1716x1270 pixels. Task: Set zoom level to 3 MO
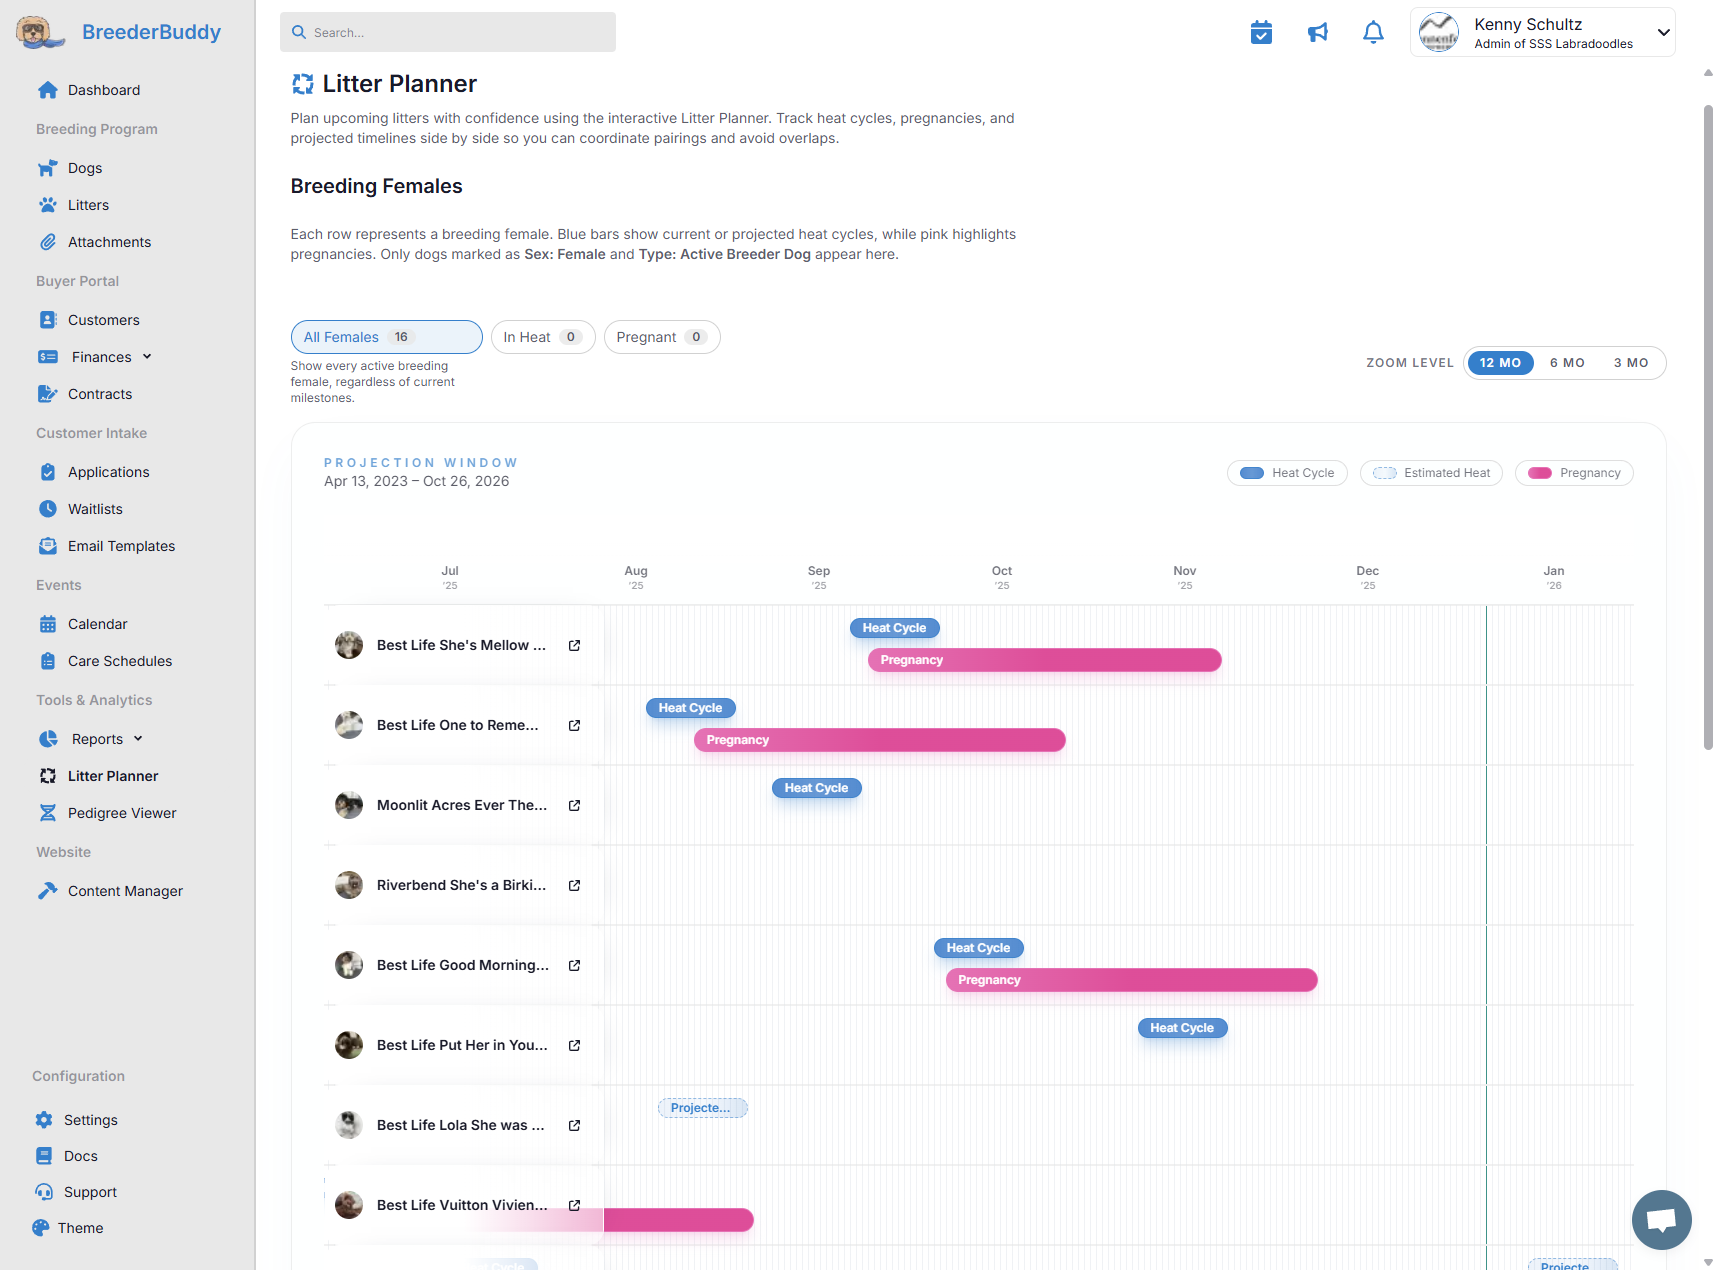click(1630, 363)
